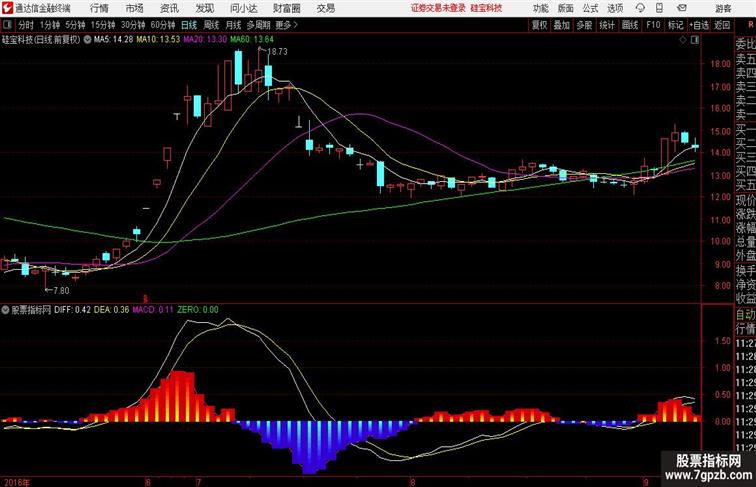Click the 画线 drawing tool button
This screenshot has width=756, height=487.
click(x=630, y=25)
